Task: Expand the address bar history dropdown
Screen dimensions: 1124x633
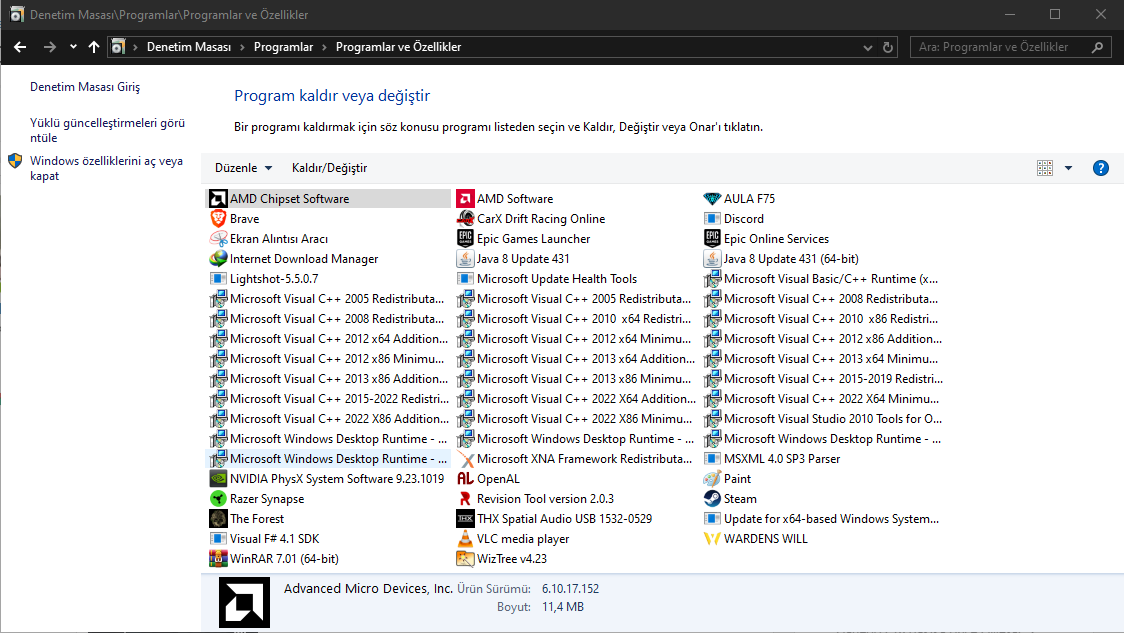Action: pyautogui.click(x=867, y=47)
